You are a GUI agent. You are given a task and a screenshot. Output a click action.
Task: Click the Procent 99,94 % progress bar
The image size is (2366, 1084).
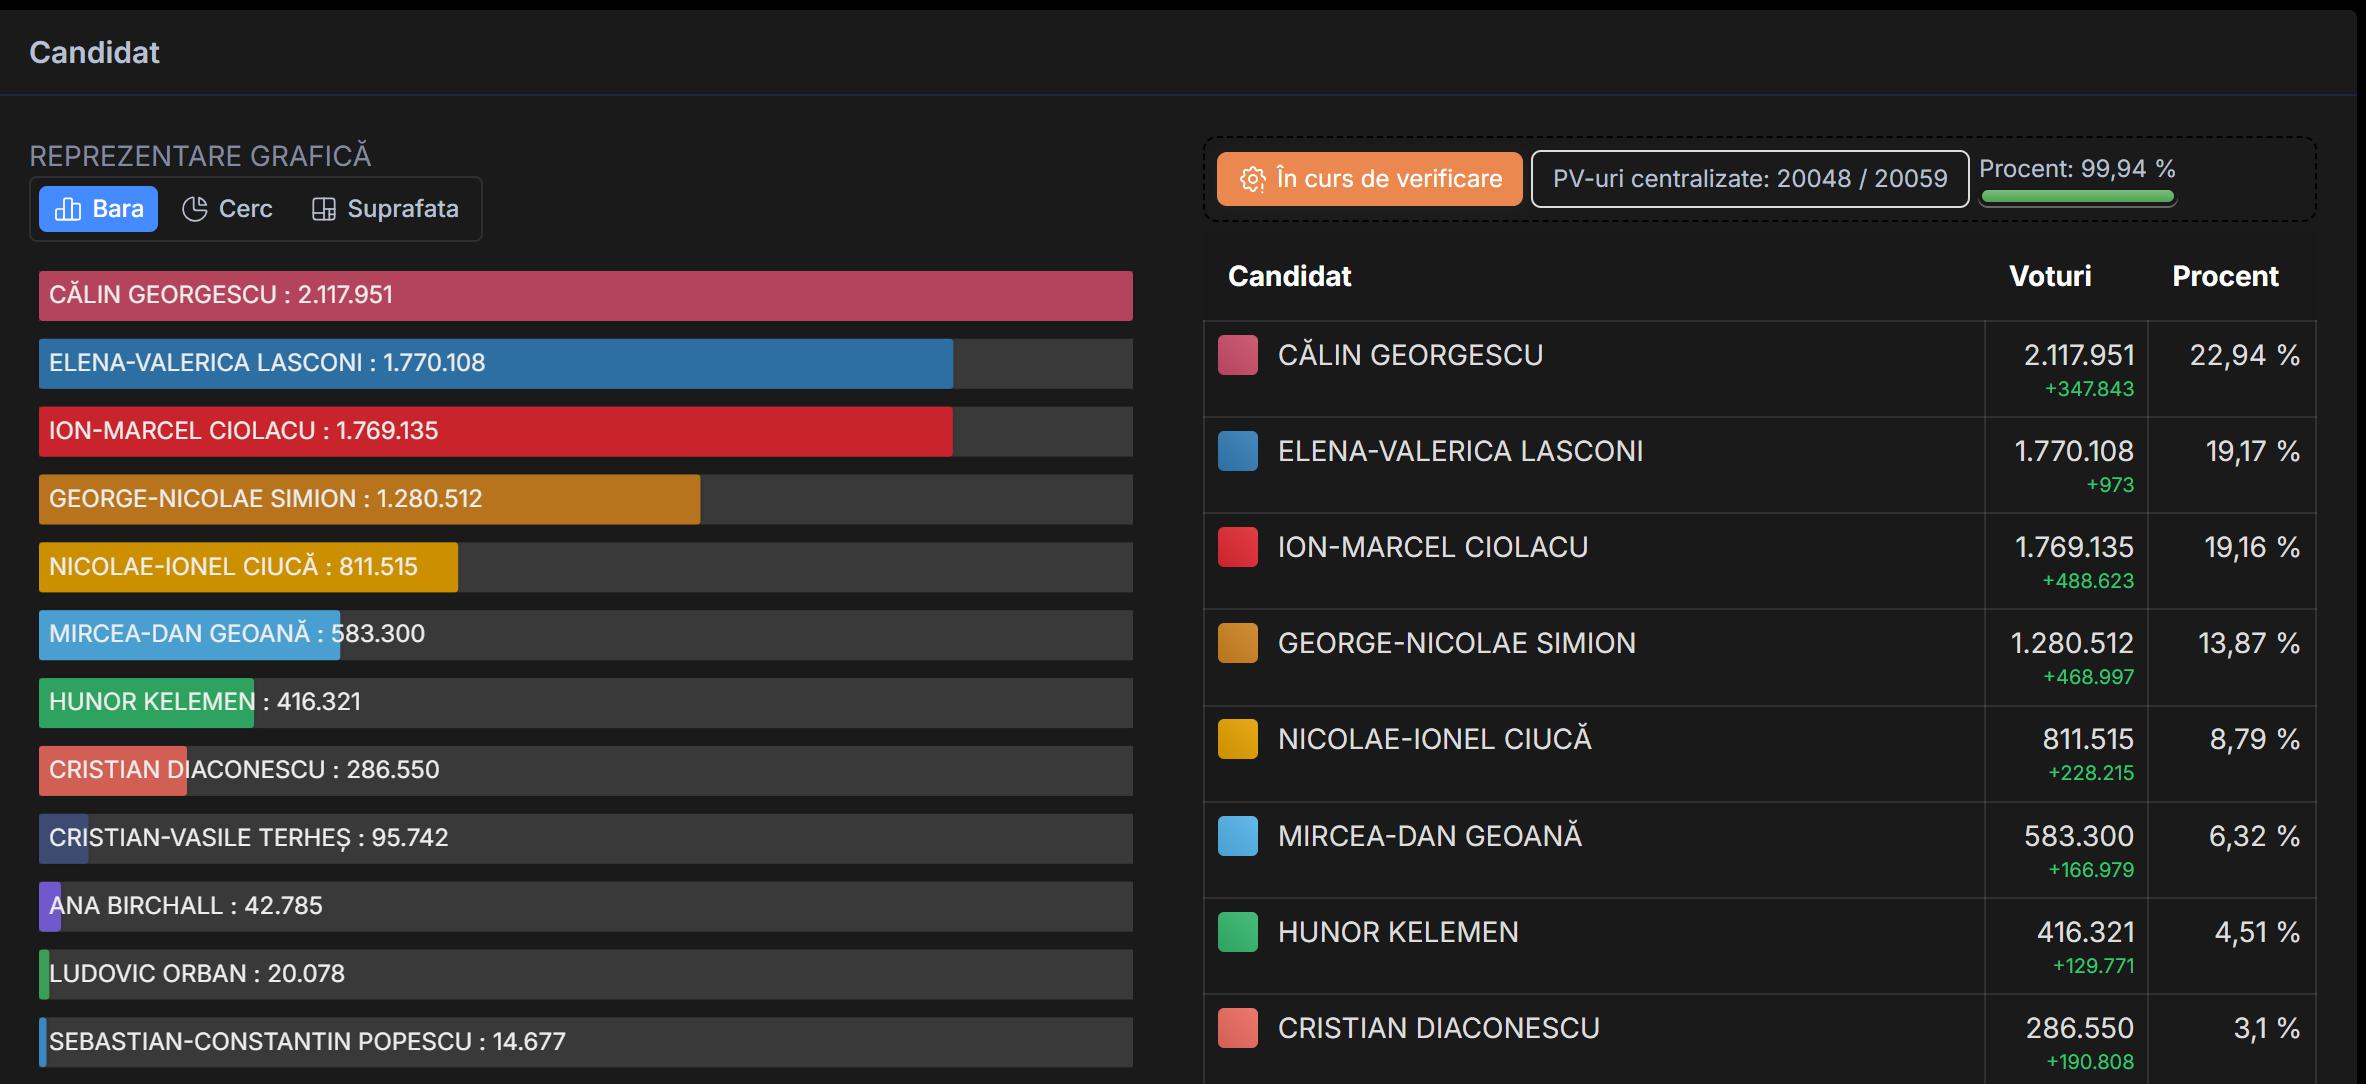[x=2077, y=196]
